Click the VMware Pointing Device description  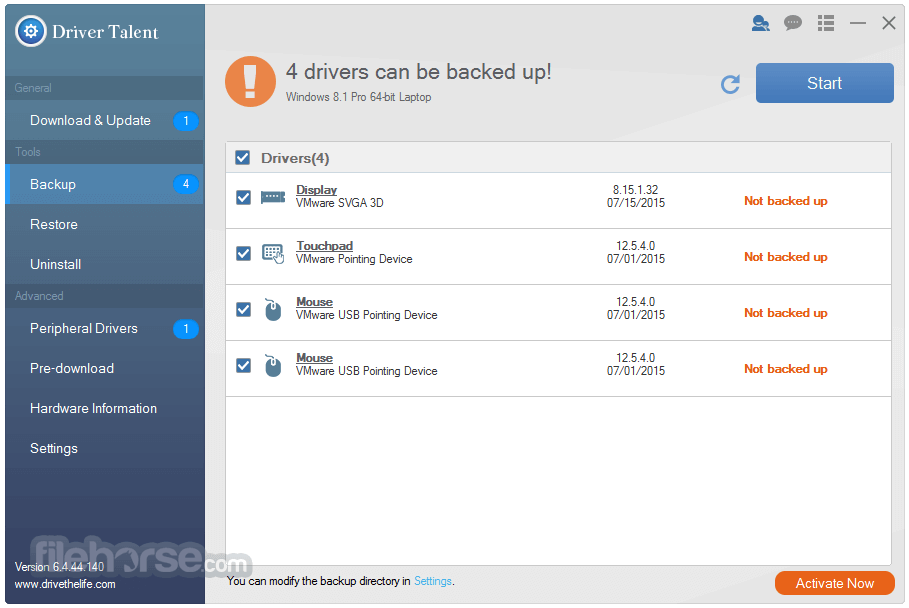(354, 259)
